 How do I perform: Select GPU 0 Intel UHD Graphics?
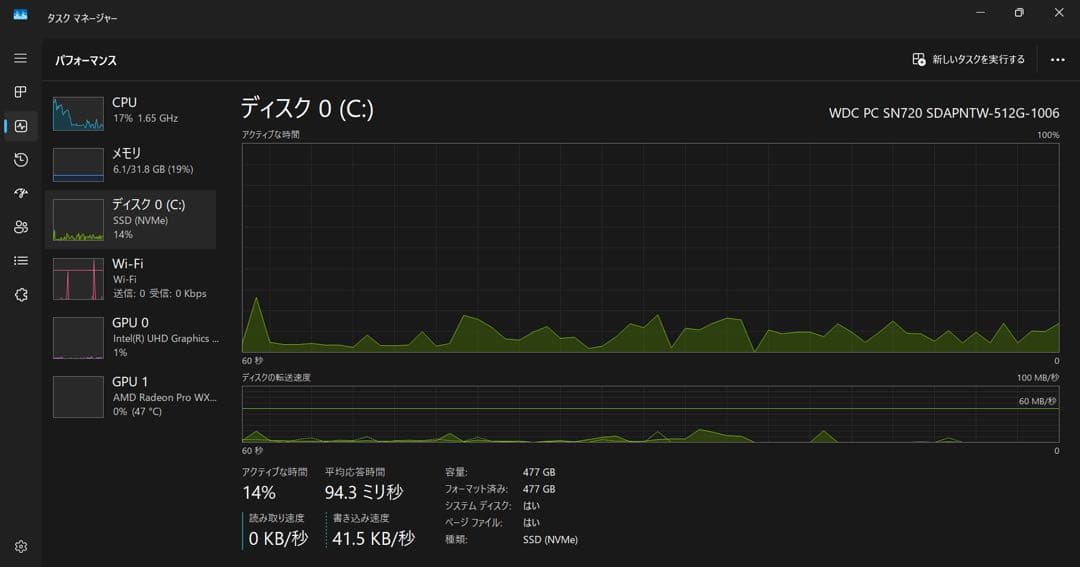click(130, 337)
